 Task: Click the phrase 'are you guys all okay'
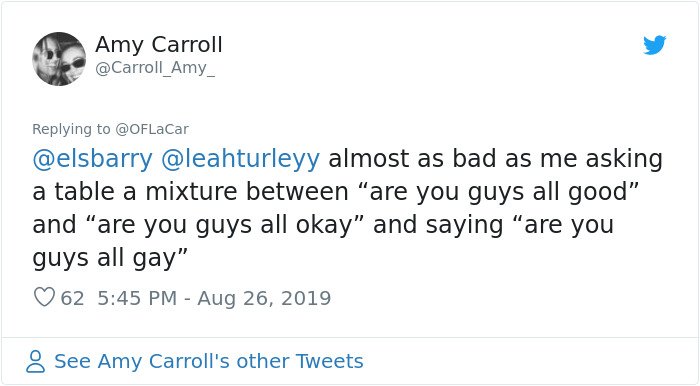coord(225,225)
